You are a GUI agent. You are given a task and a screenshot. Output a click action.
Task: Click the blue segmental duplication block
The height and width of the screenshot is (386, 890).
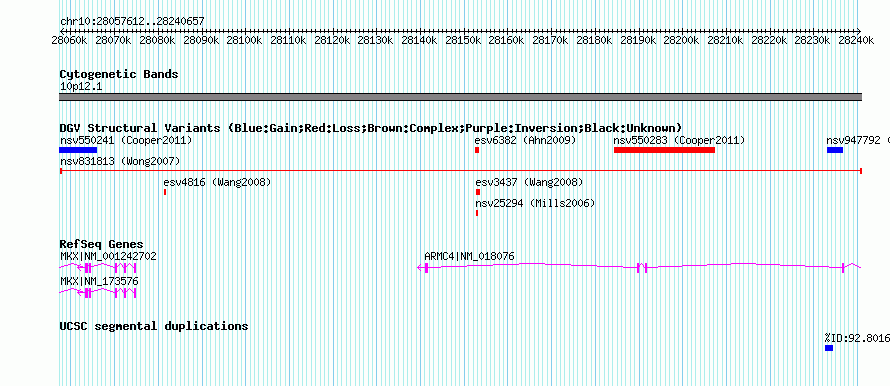point(829,348)
